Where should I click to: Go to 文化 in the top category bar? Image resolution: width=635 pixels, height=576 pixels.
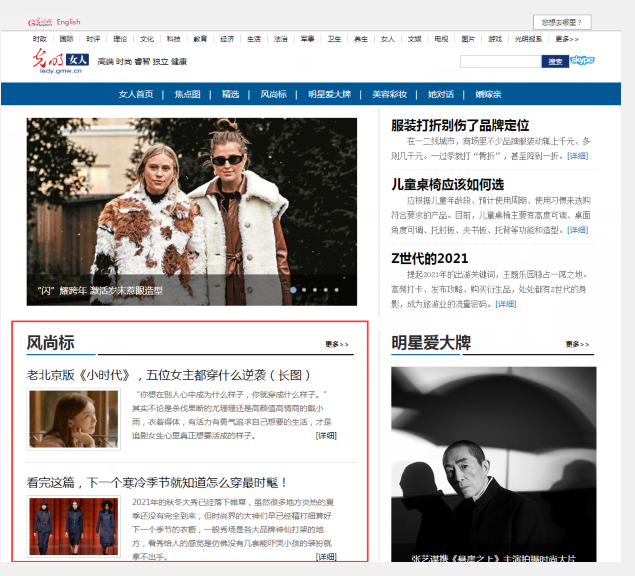click(x=147, y=39)
